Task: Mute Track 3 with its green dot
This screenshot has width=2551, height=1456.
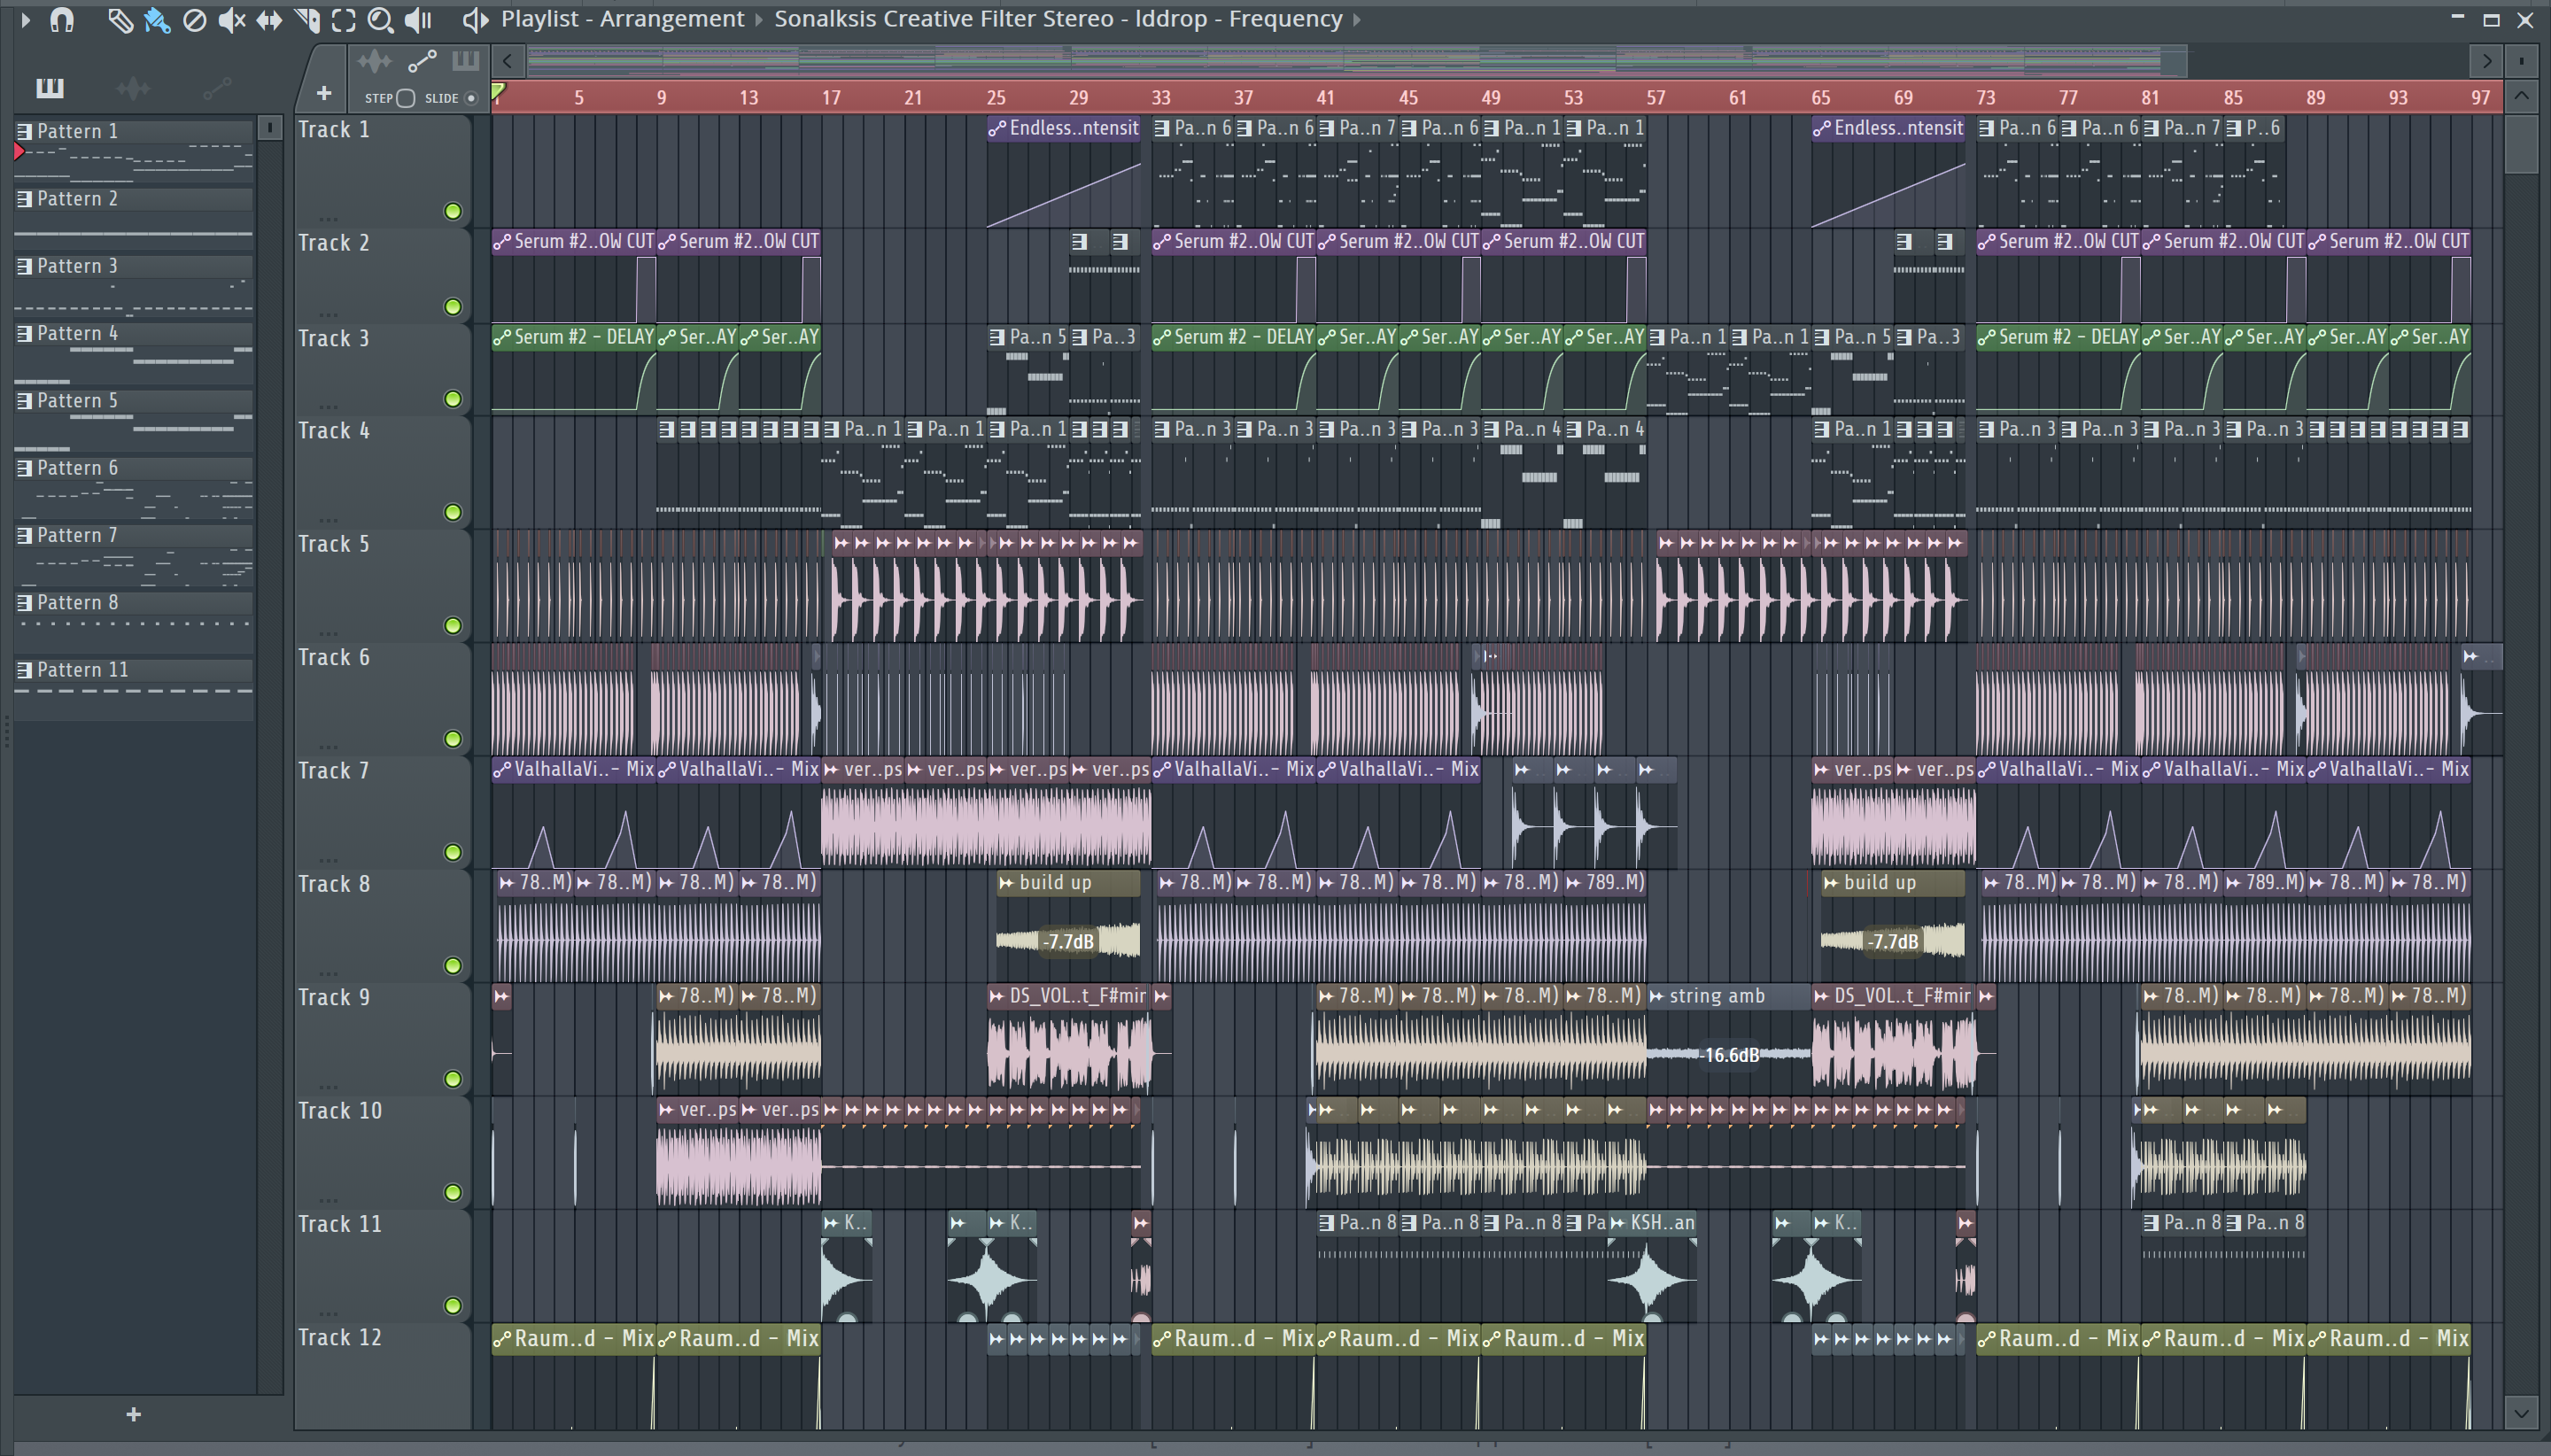Action: [453, 399]
